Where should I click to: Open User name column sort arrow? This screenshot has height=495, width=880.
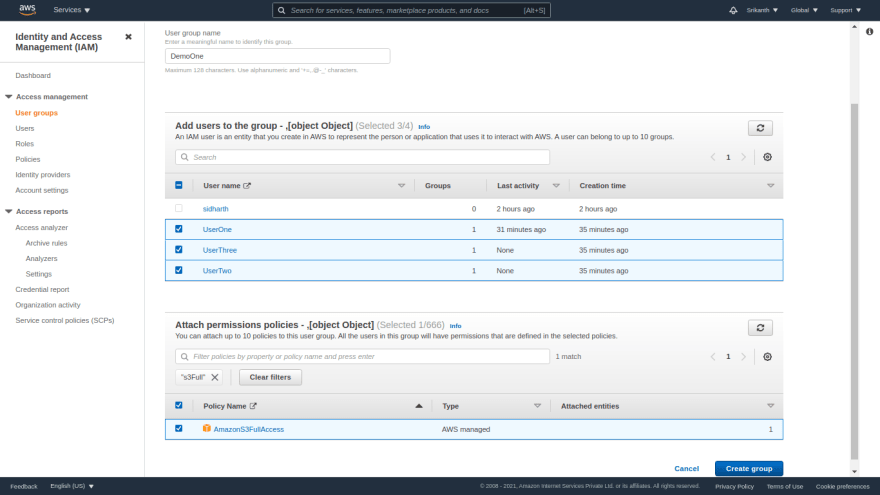point(401,186)
